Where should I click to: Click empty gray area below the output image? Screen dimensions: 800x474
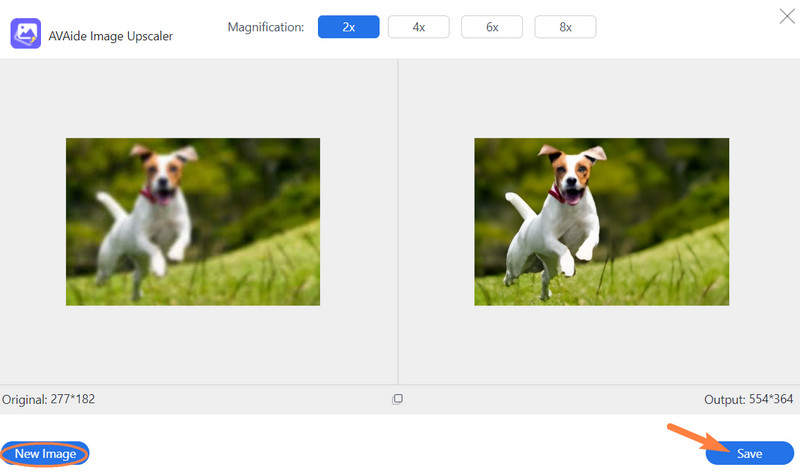[x=601, y=345]
